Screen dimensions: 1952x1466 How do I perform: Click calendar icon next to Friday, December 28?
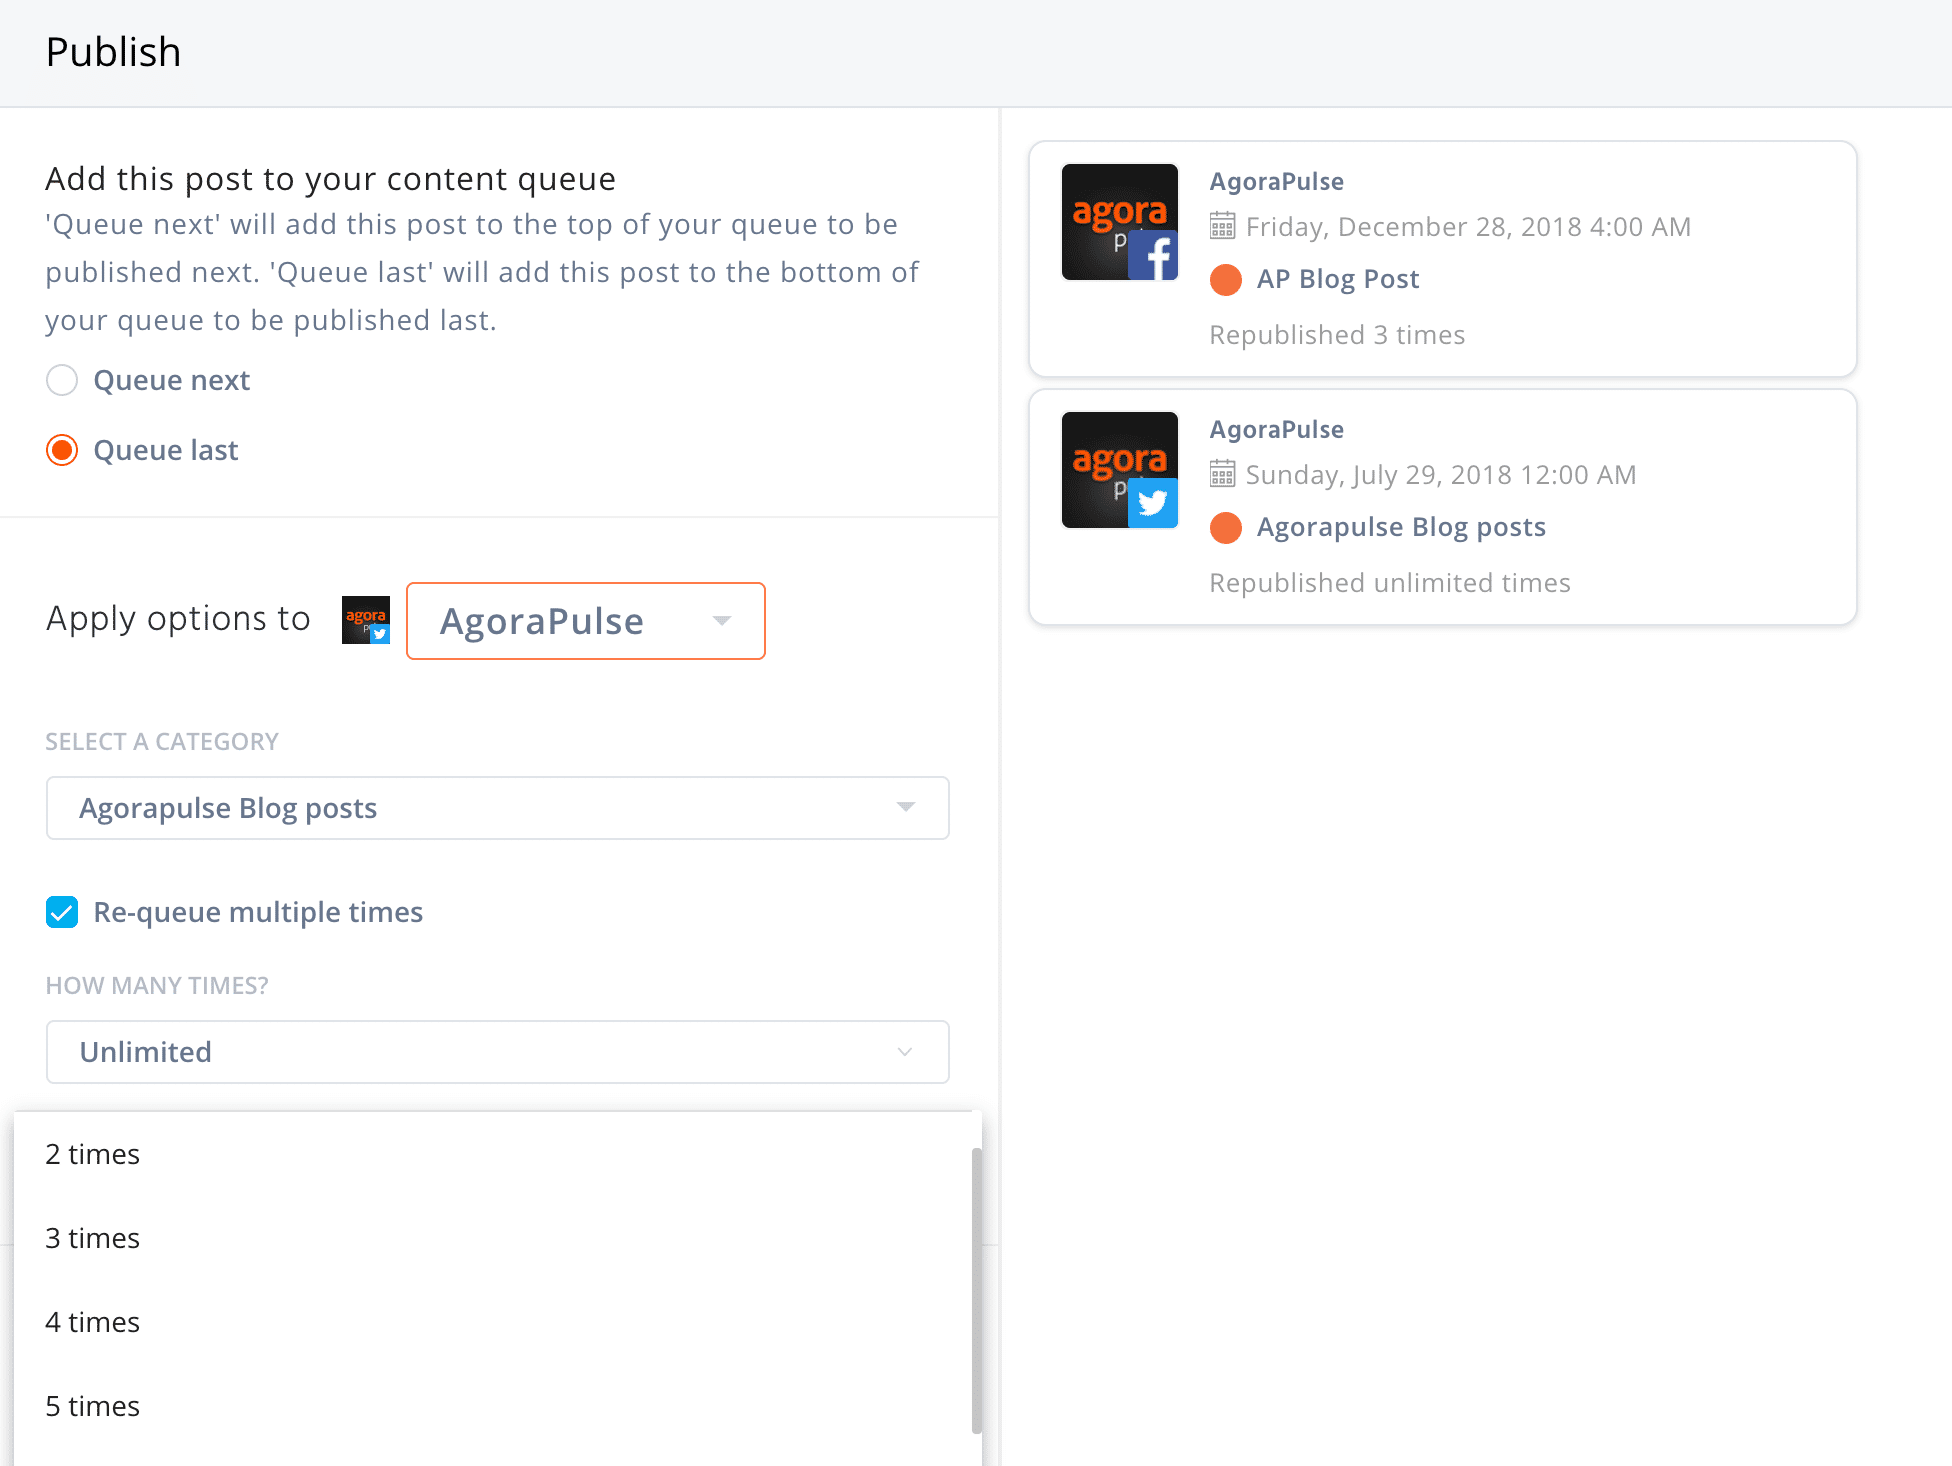[x=1222, y=226]
